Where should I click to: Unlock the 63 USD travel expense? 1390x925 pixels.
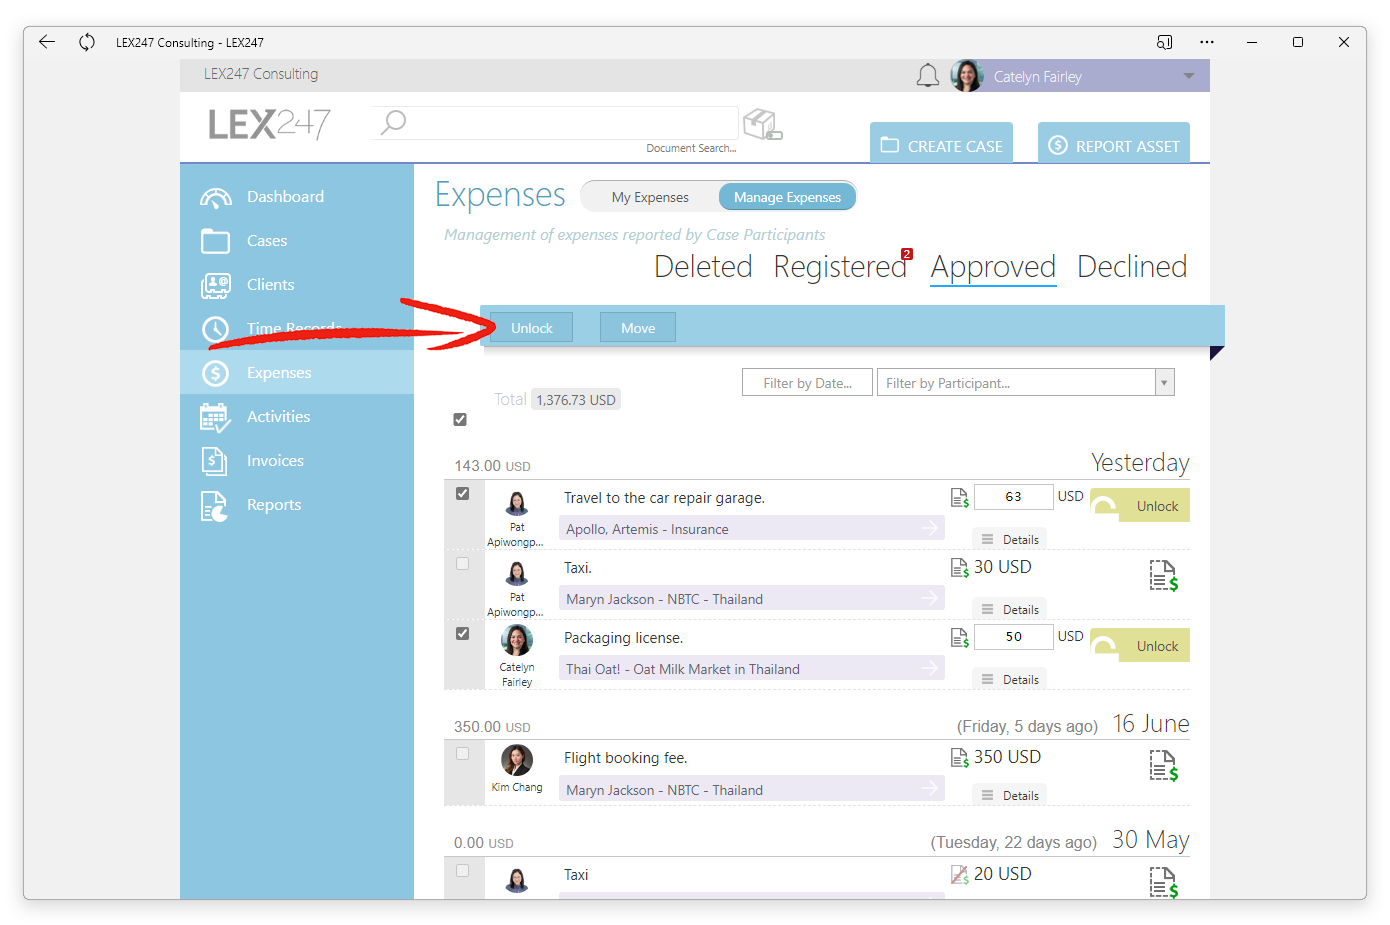(1140, 506)
